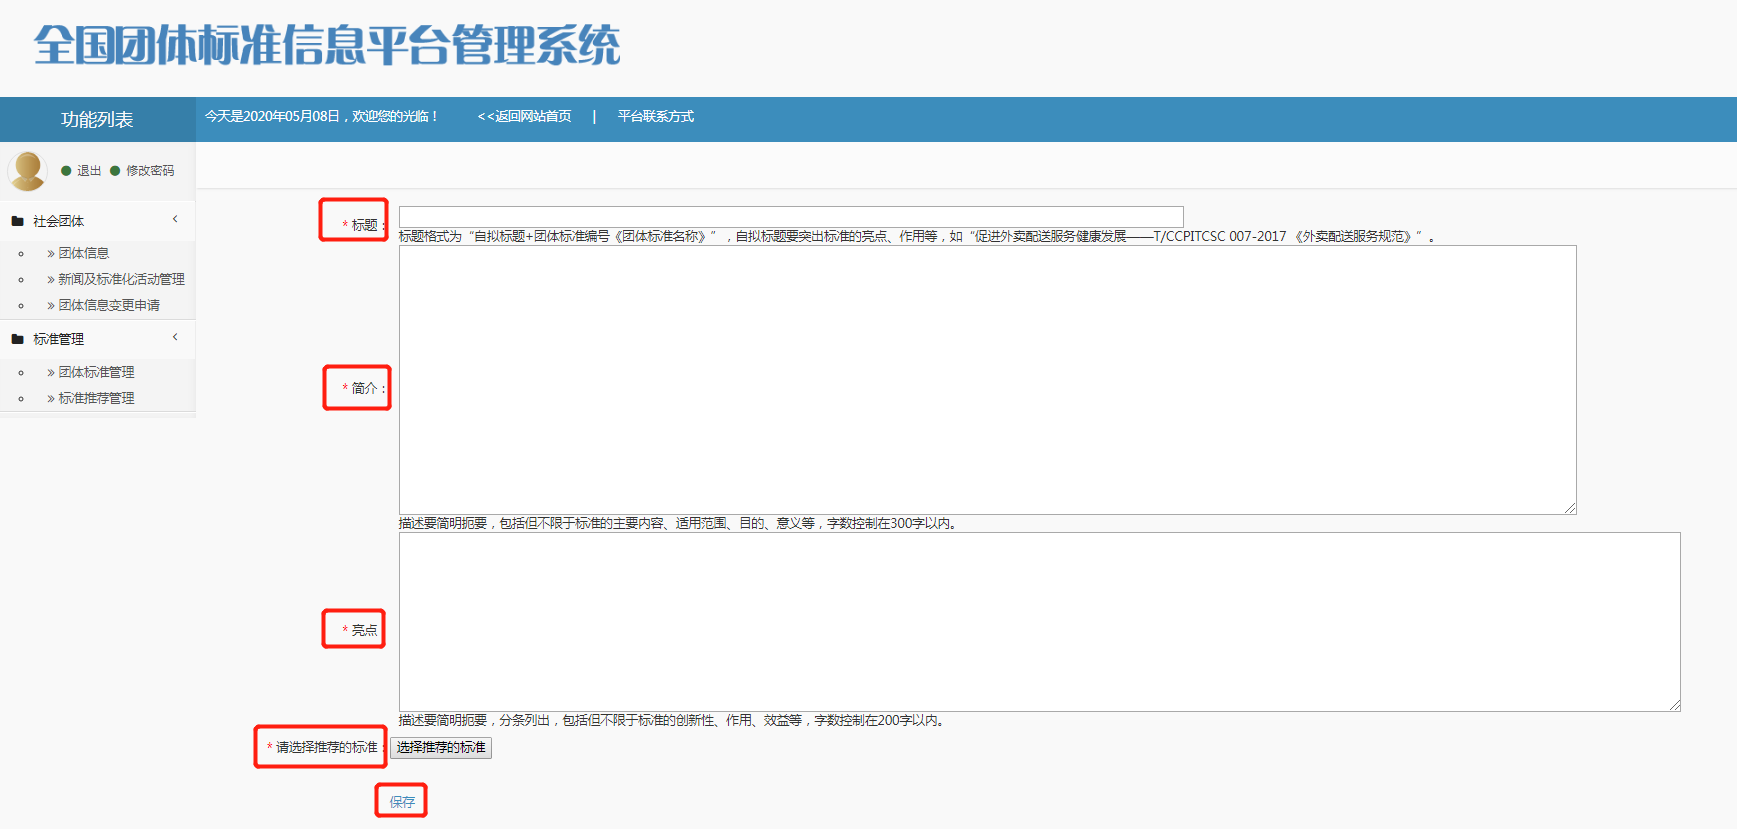Open 新闻及标准化活动管理 menu item
This screenshot has height=829, width=1737.
[120, 279]
